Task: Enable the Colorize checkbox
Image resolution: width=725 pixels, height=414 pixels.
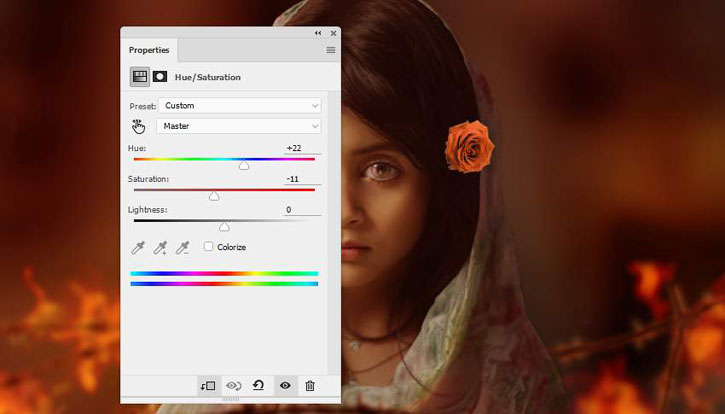Action: pyautogui.click(x=209, y=247)
